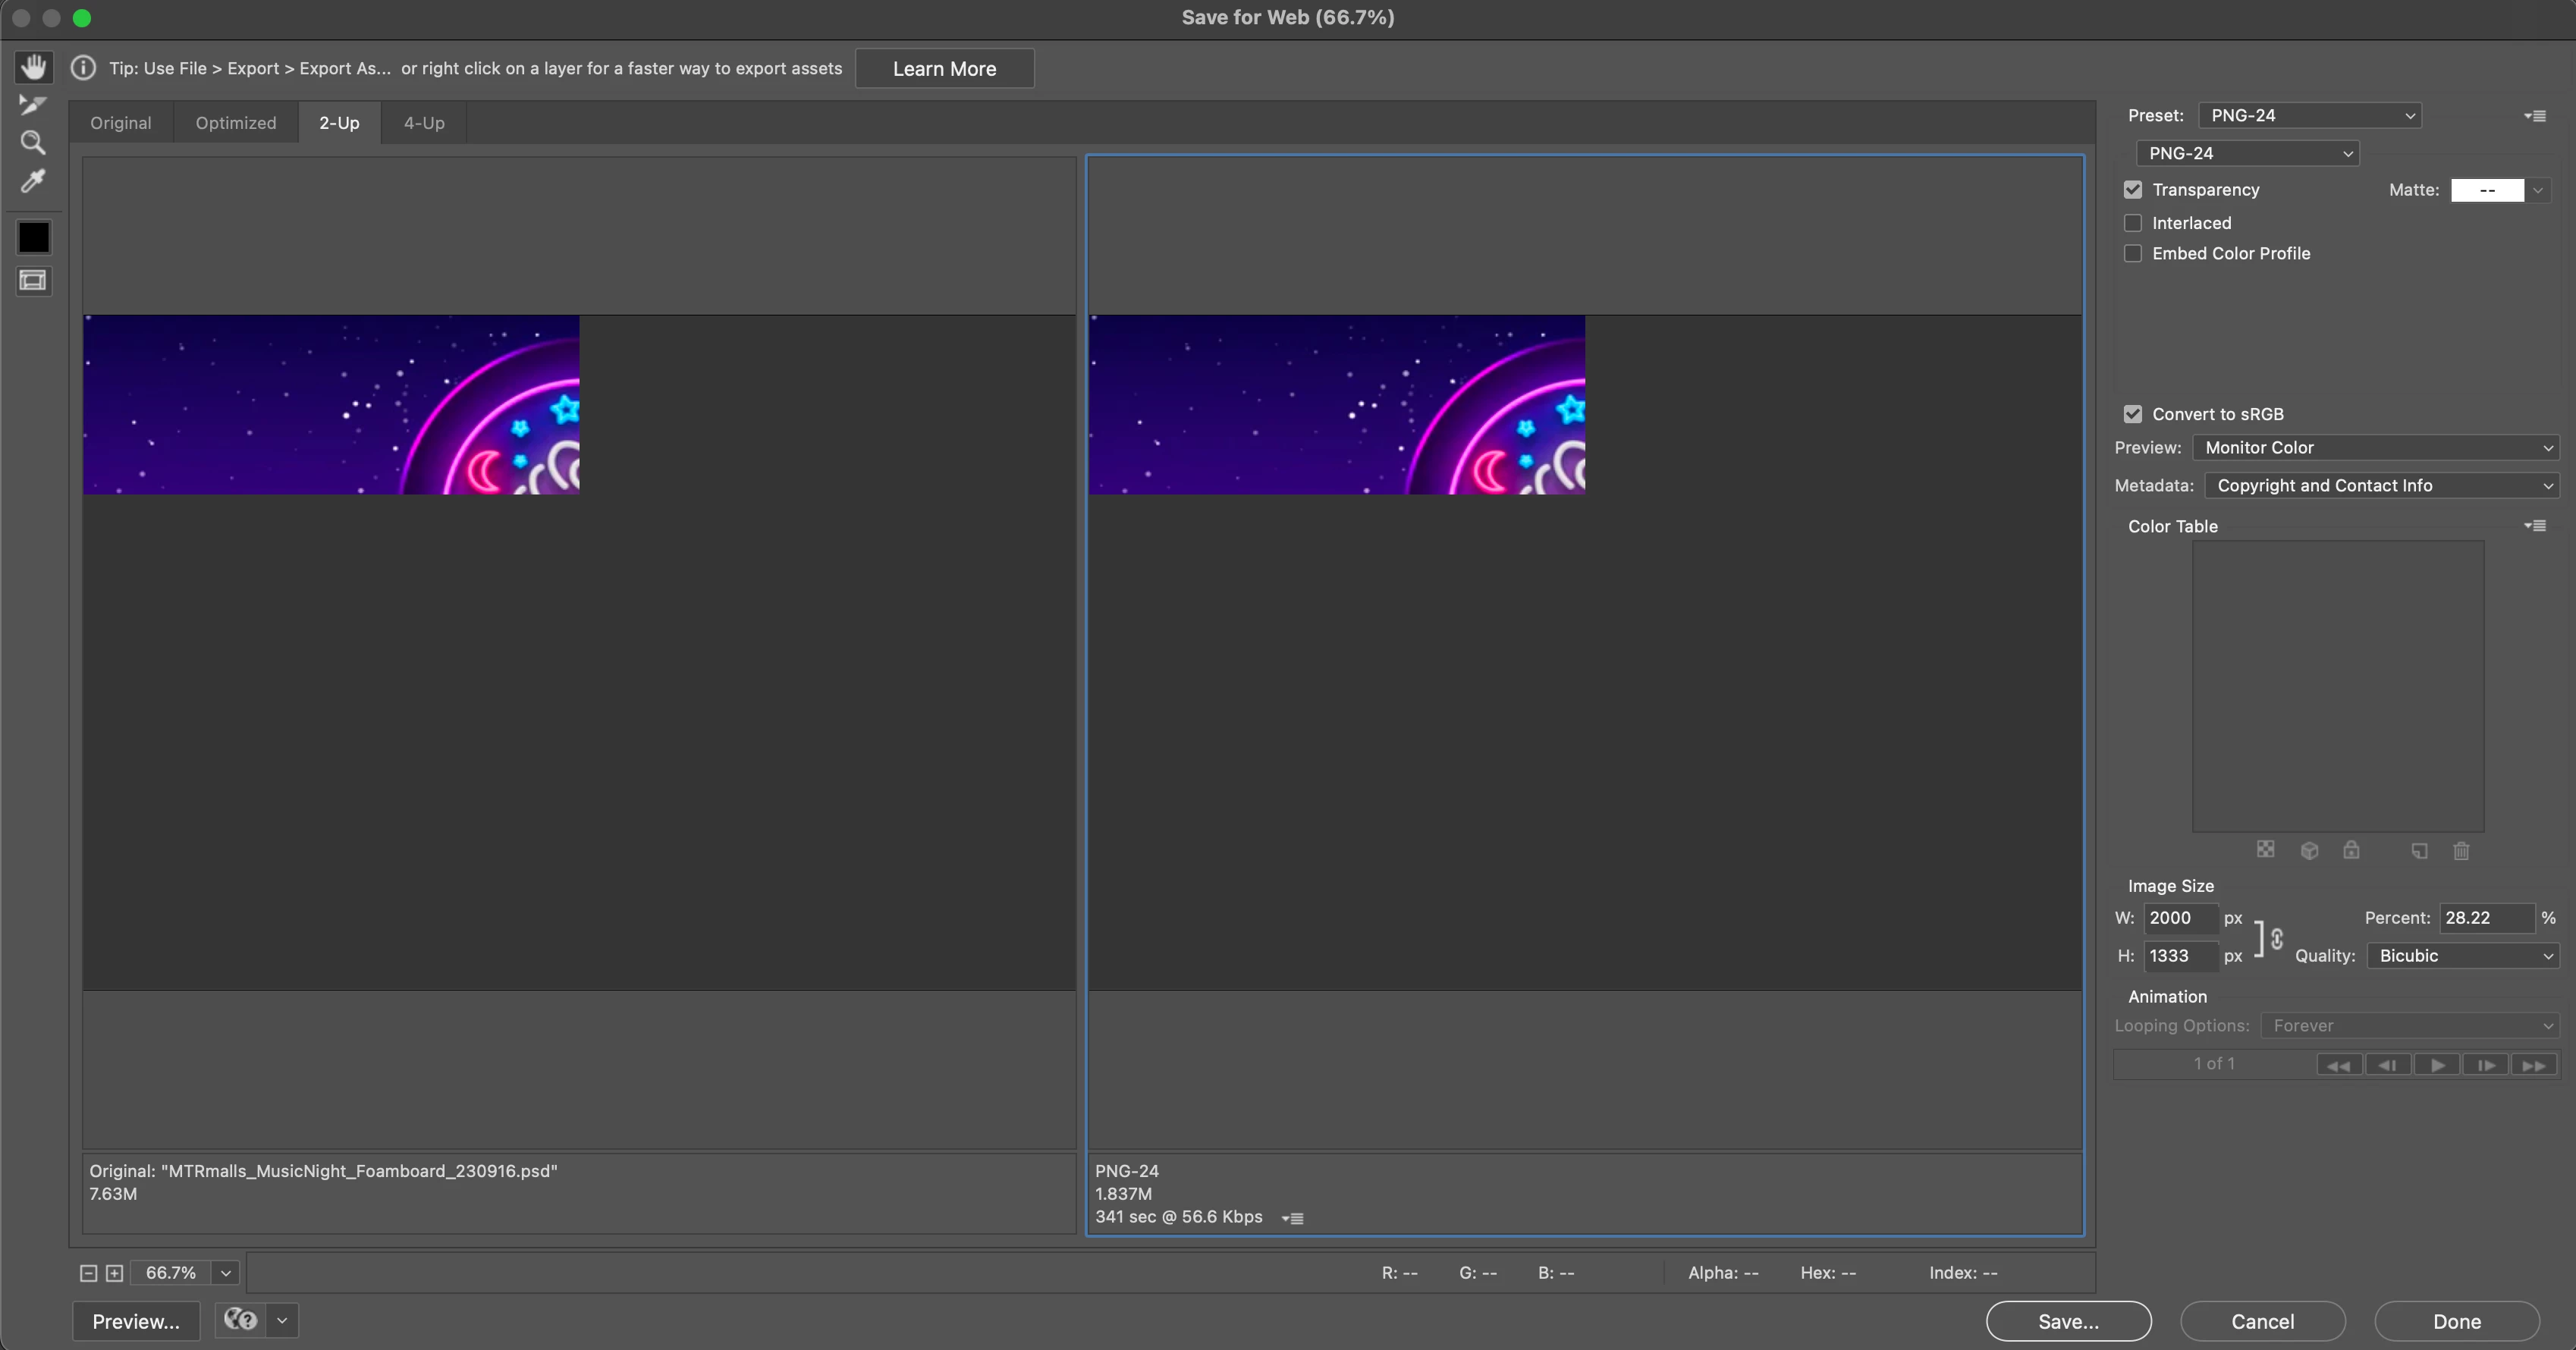The height and width of the screenshot is (1350, 2576).
Task: Select the Hand tool
Action: pos(33,67)
